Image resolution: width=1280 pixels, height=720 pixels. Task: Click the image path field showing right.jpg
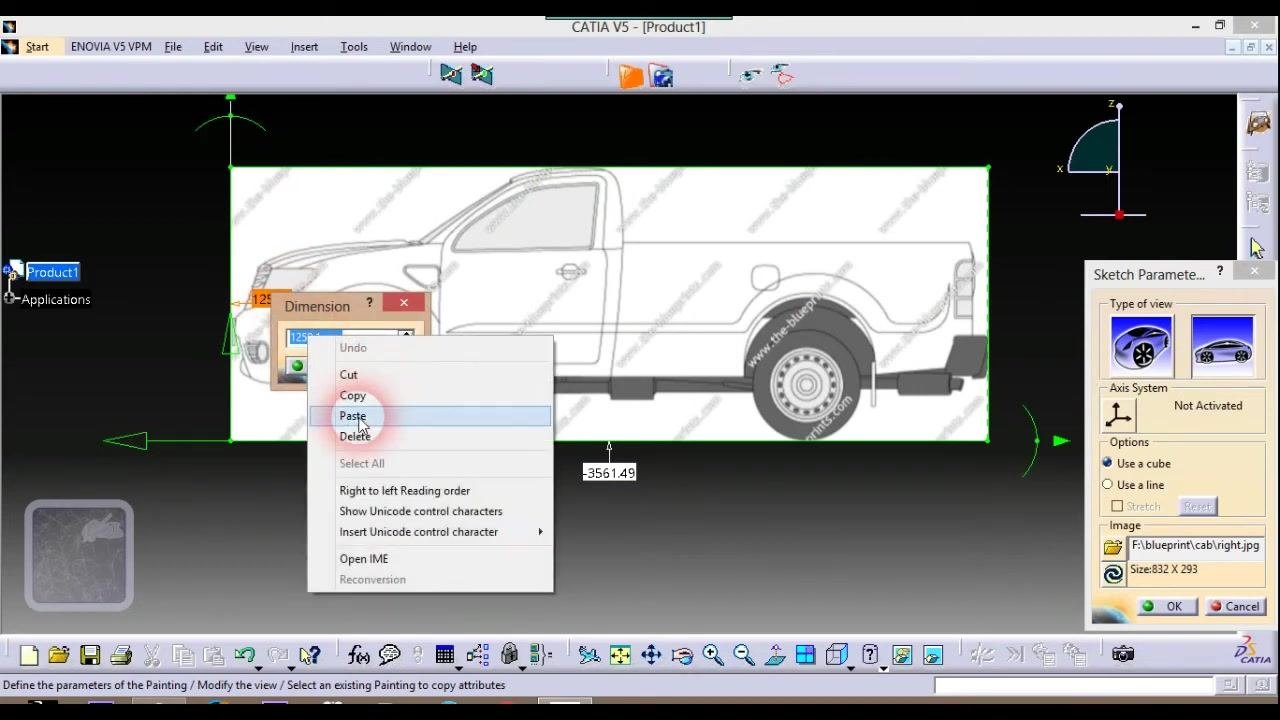pyautogui.click(x=1196, y=546)
